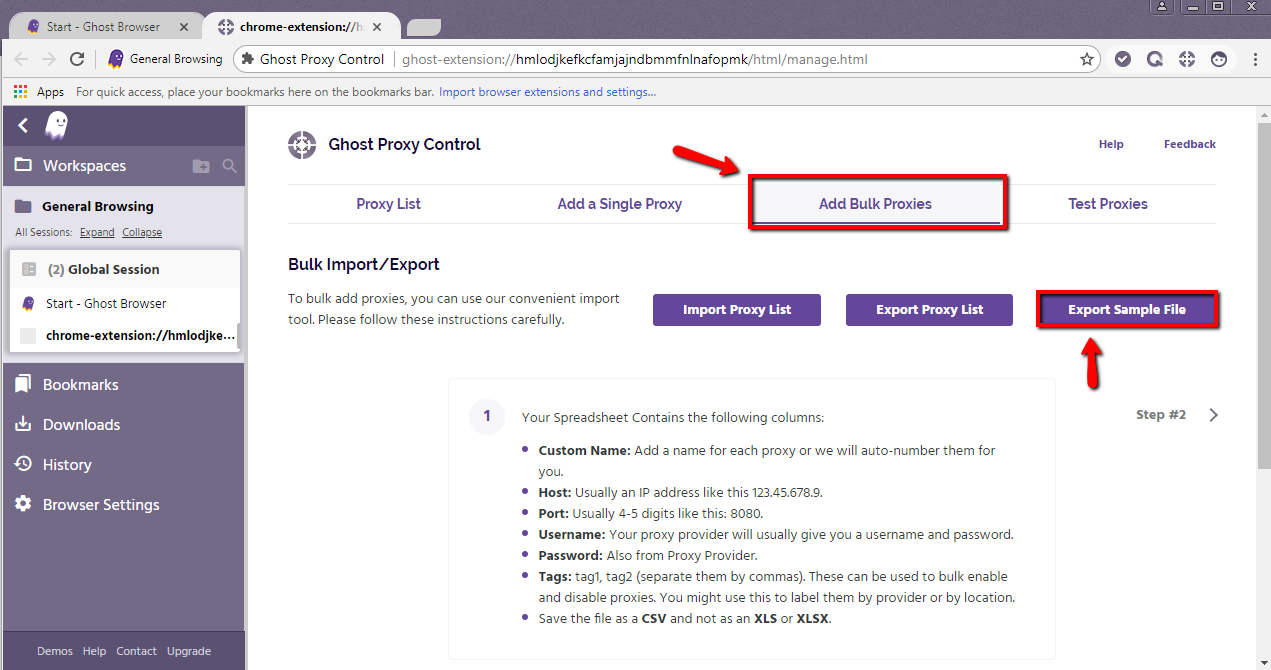Click the Export Sample File button
The height and width of the screenshot is (670, 1271).
[1127, 310]
